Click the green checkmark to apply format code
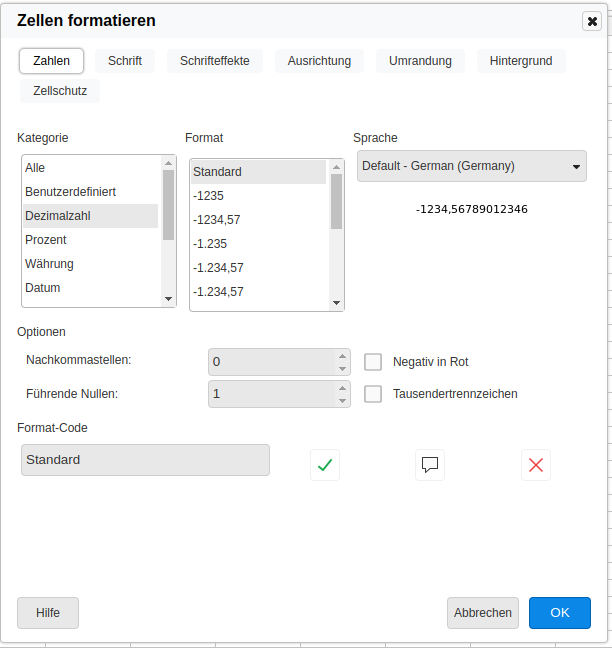The height and width of the screenshot is (648, 612). point(325,465)
